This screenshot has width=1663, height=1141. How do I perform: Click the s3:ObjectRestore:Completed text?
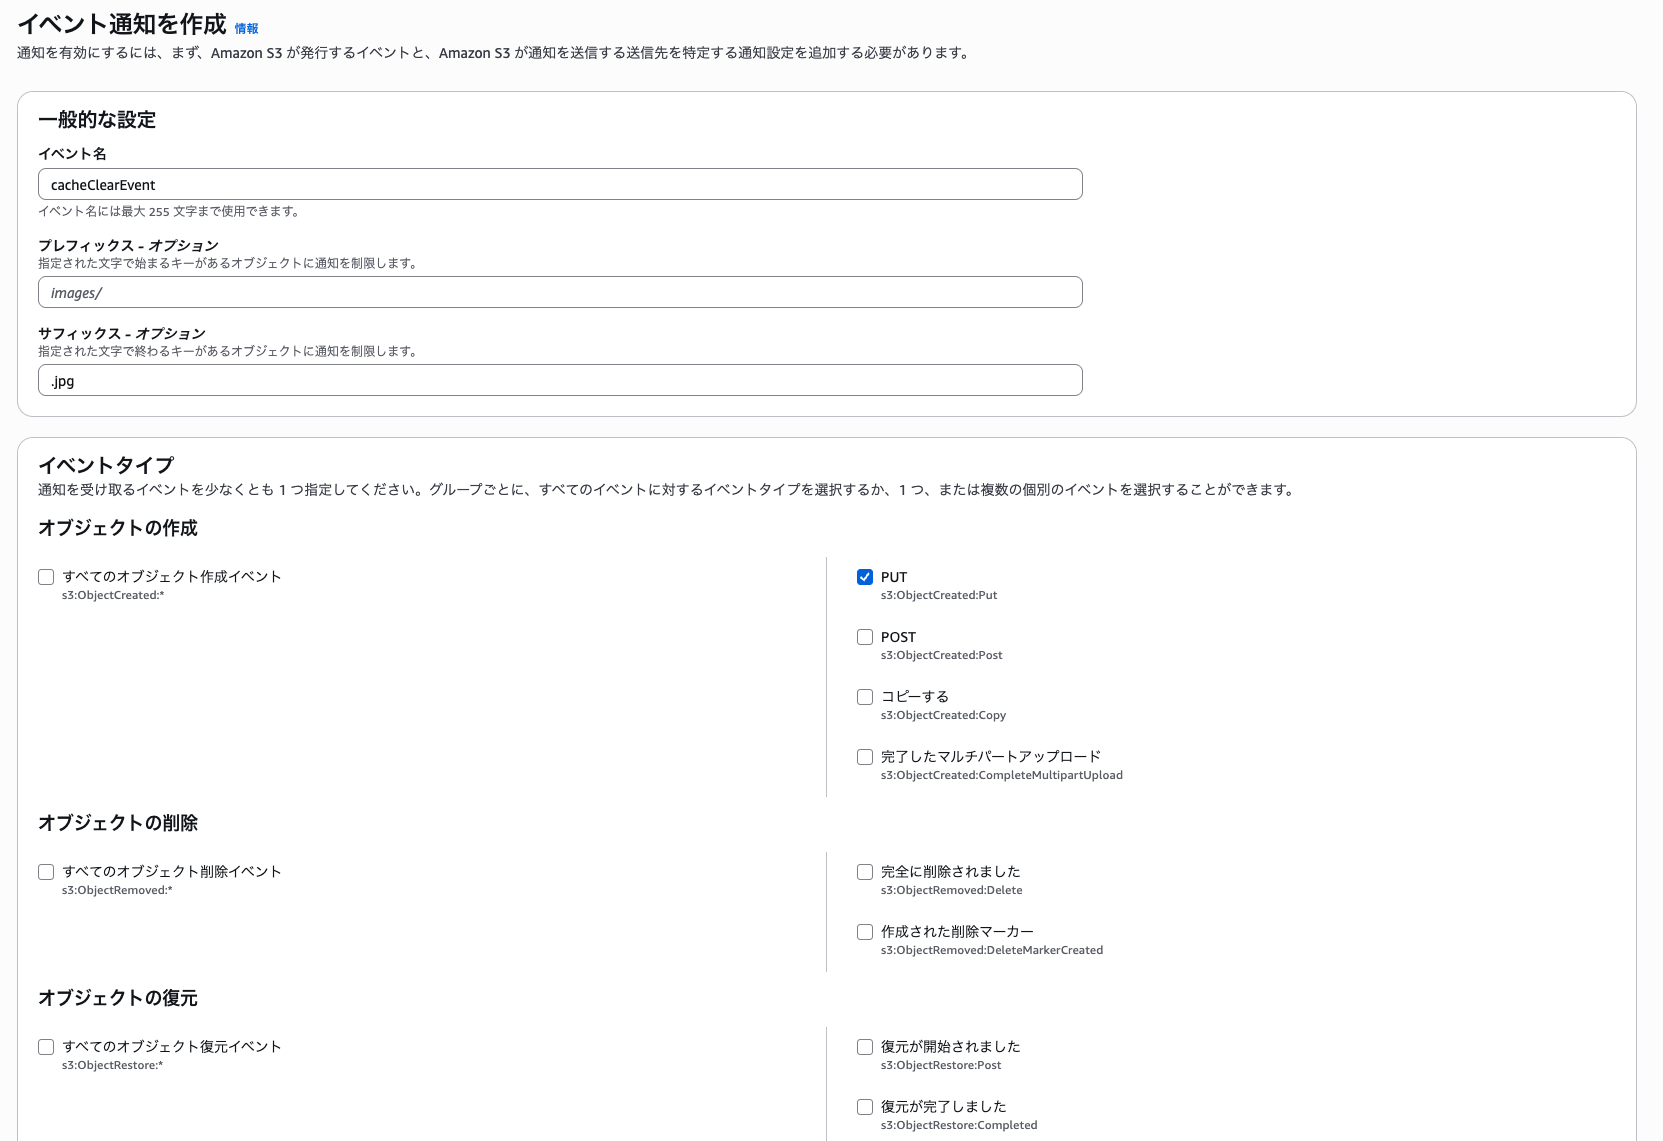(959, 1125)
